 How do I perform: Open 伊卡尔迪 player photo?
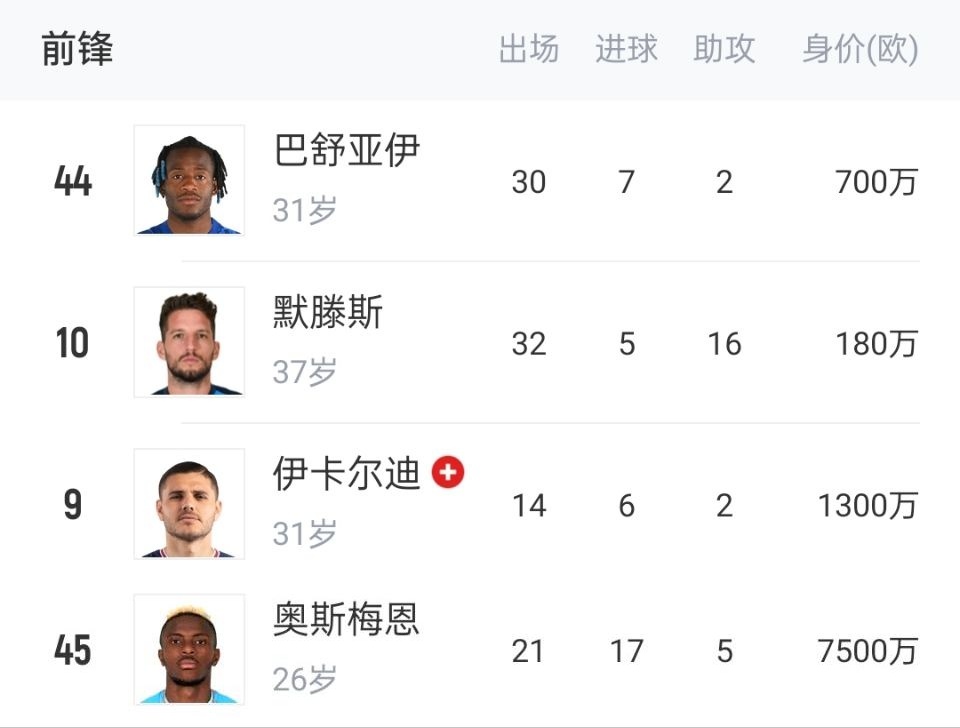pyautogui.click(x=189, y=503)
